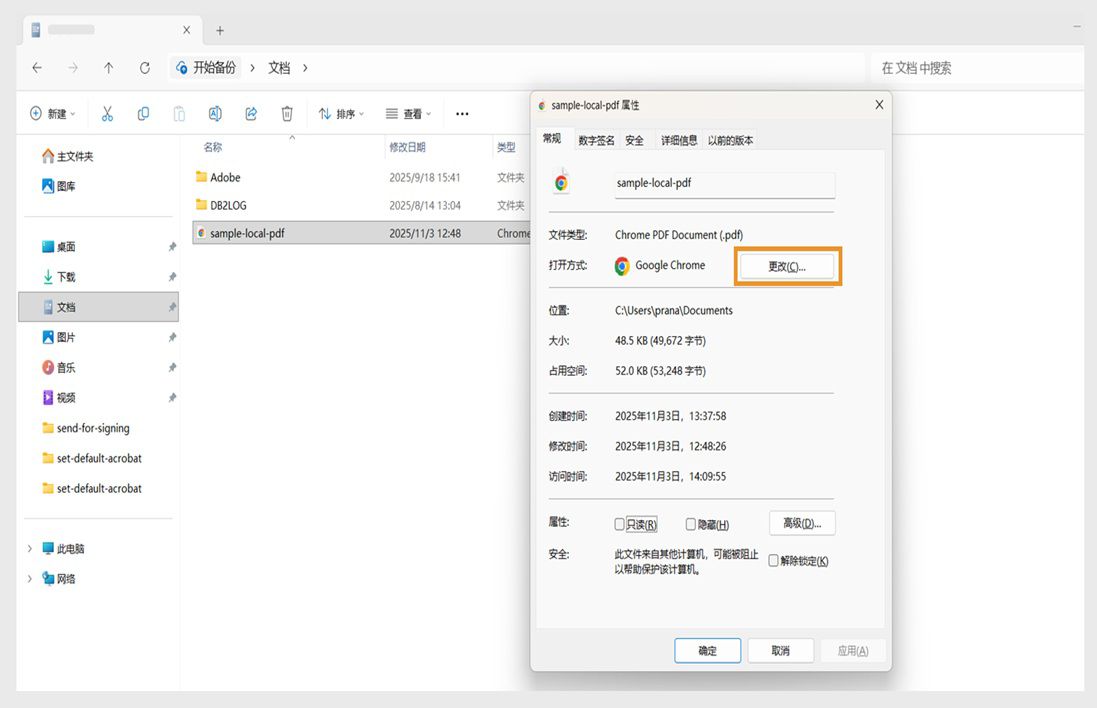This screenshot has width=1097, height=708.
Task: Expand the 此电脑 tree item
Action: pos(29,548)
